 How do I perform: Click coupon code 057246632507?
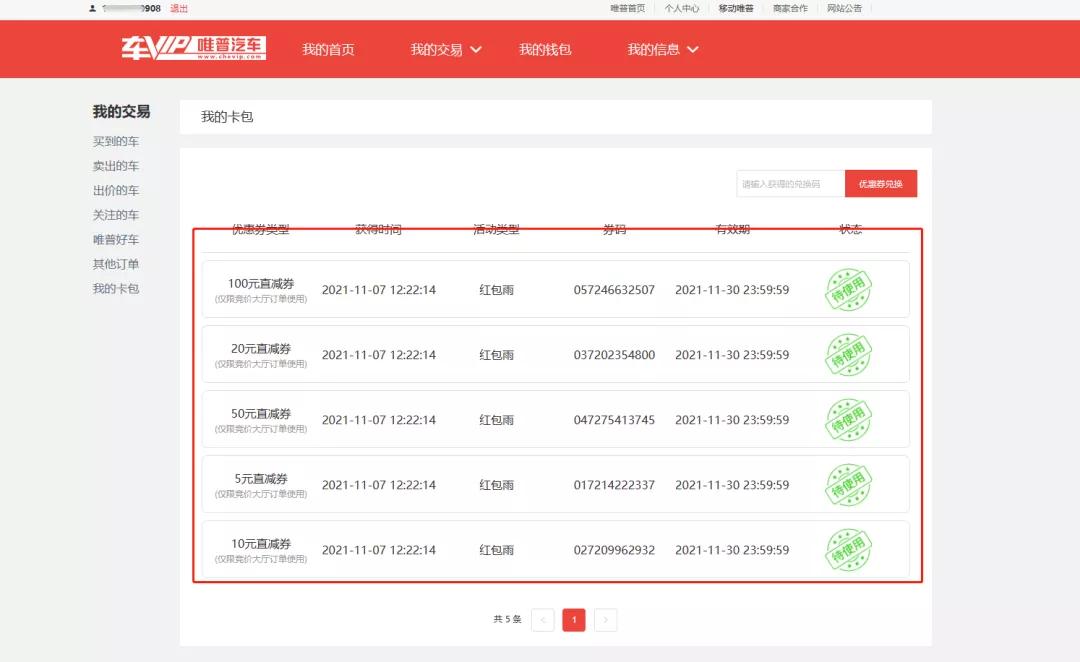click(614, 290)
